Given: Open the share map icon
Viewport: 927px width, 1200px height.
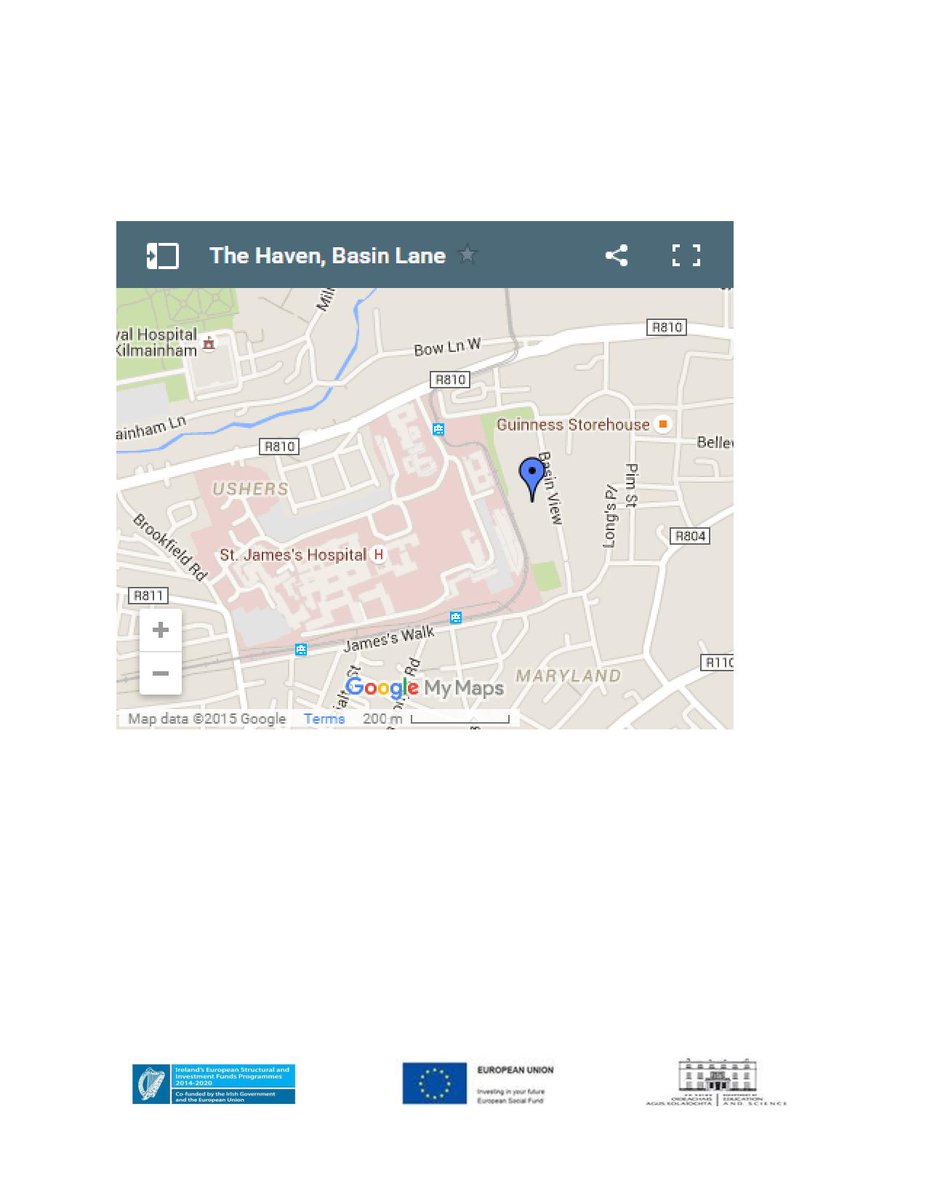Looking at the screenshot, I should coord(617,255).
